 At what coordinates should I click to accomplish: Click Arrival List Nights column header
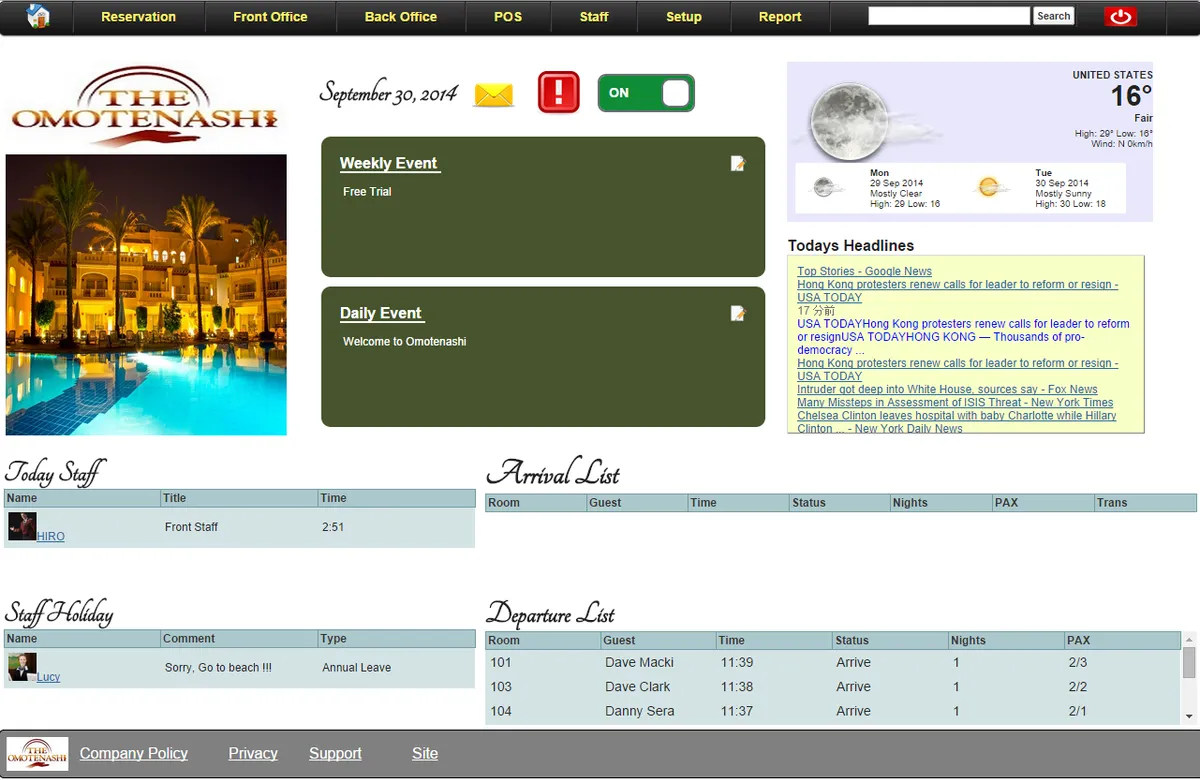[x=941, y=503]
